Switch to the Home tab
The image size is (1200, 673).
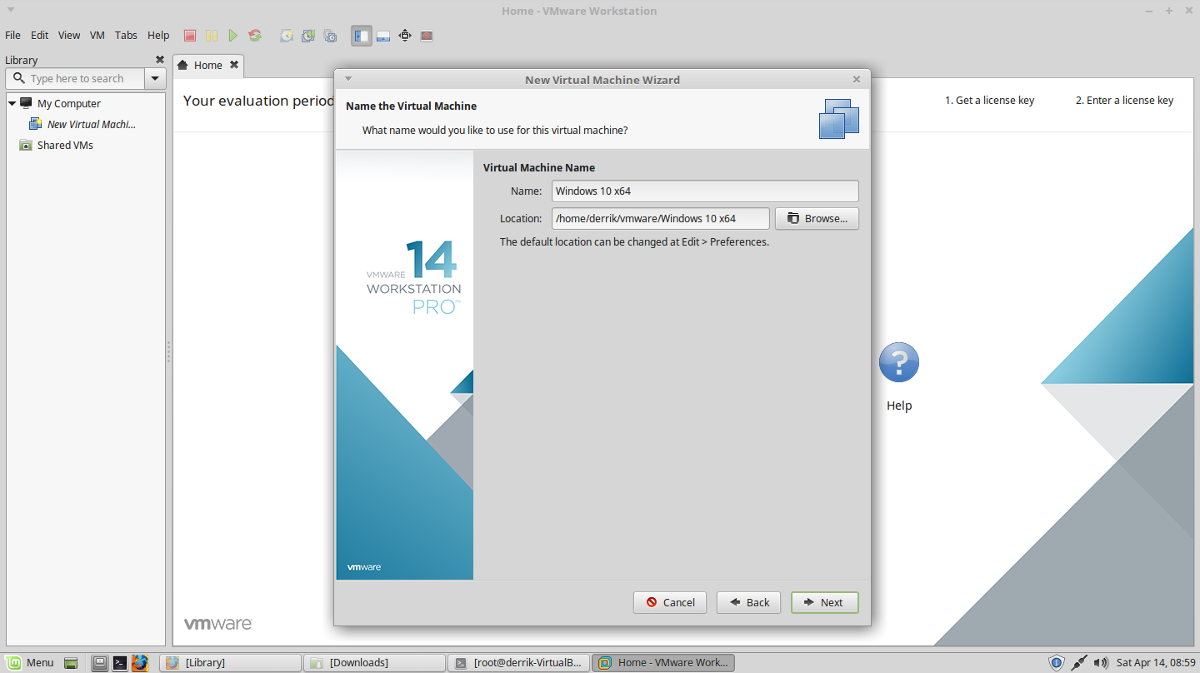207,65
